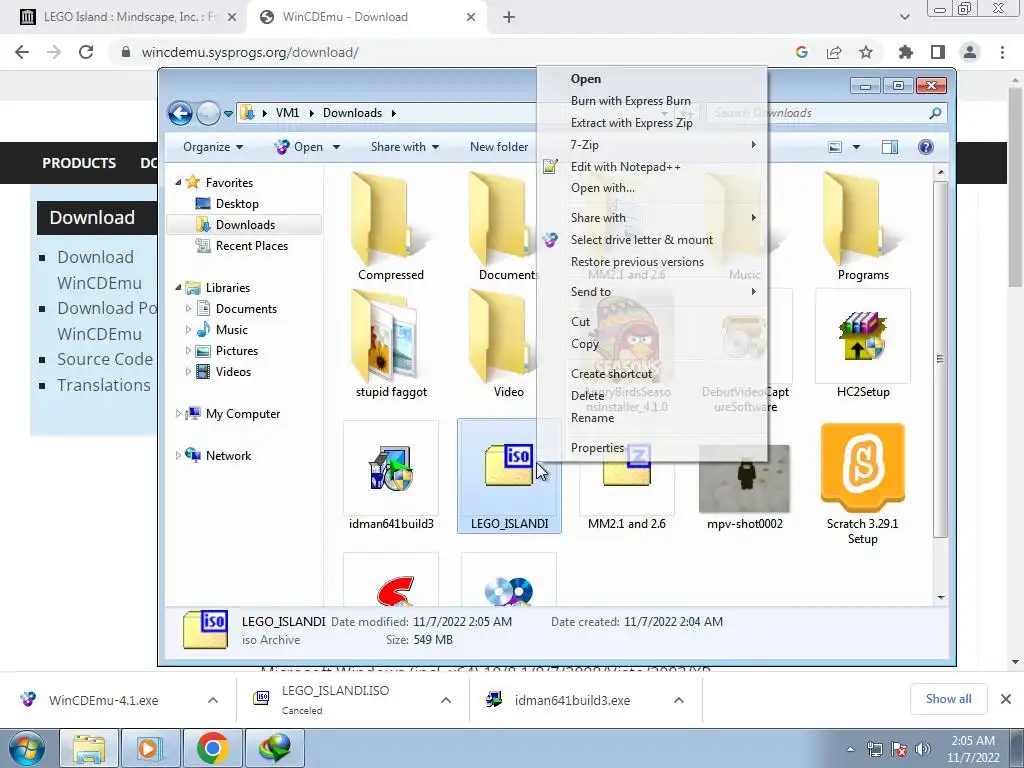Open the arrow next to toolbar Open

336,147
